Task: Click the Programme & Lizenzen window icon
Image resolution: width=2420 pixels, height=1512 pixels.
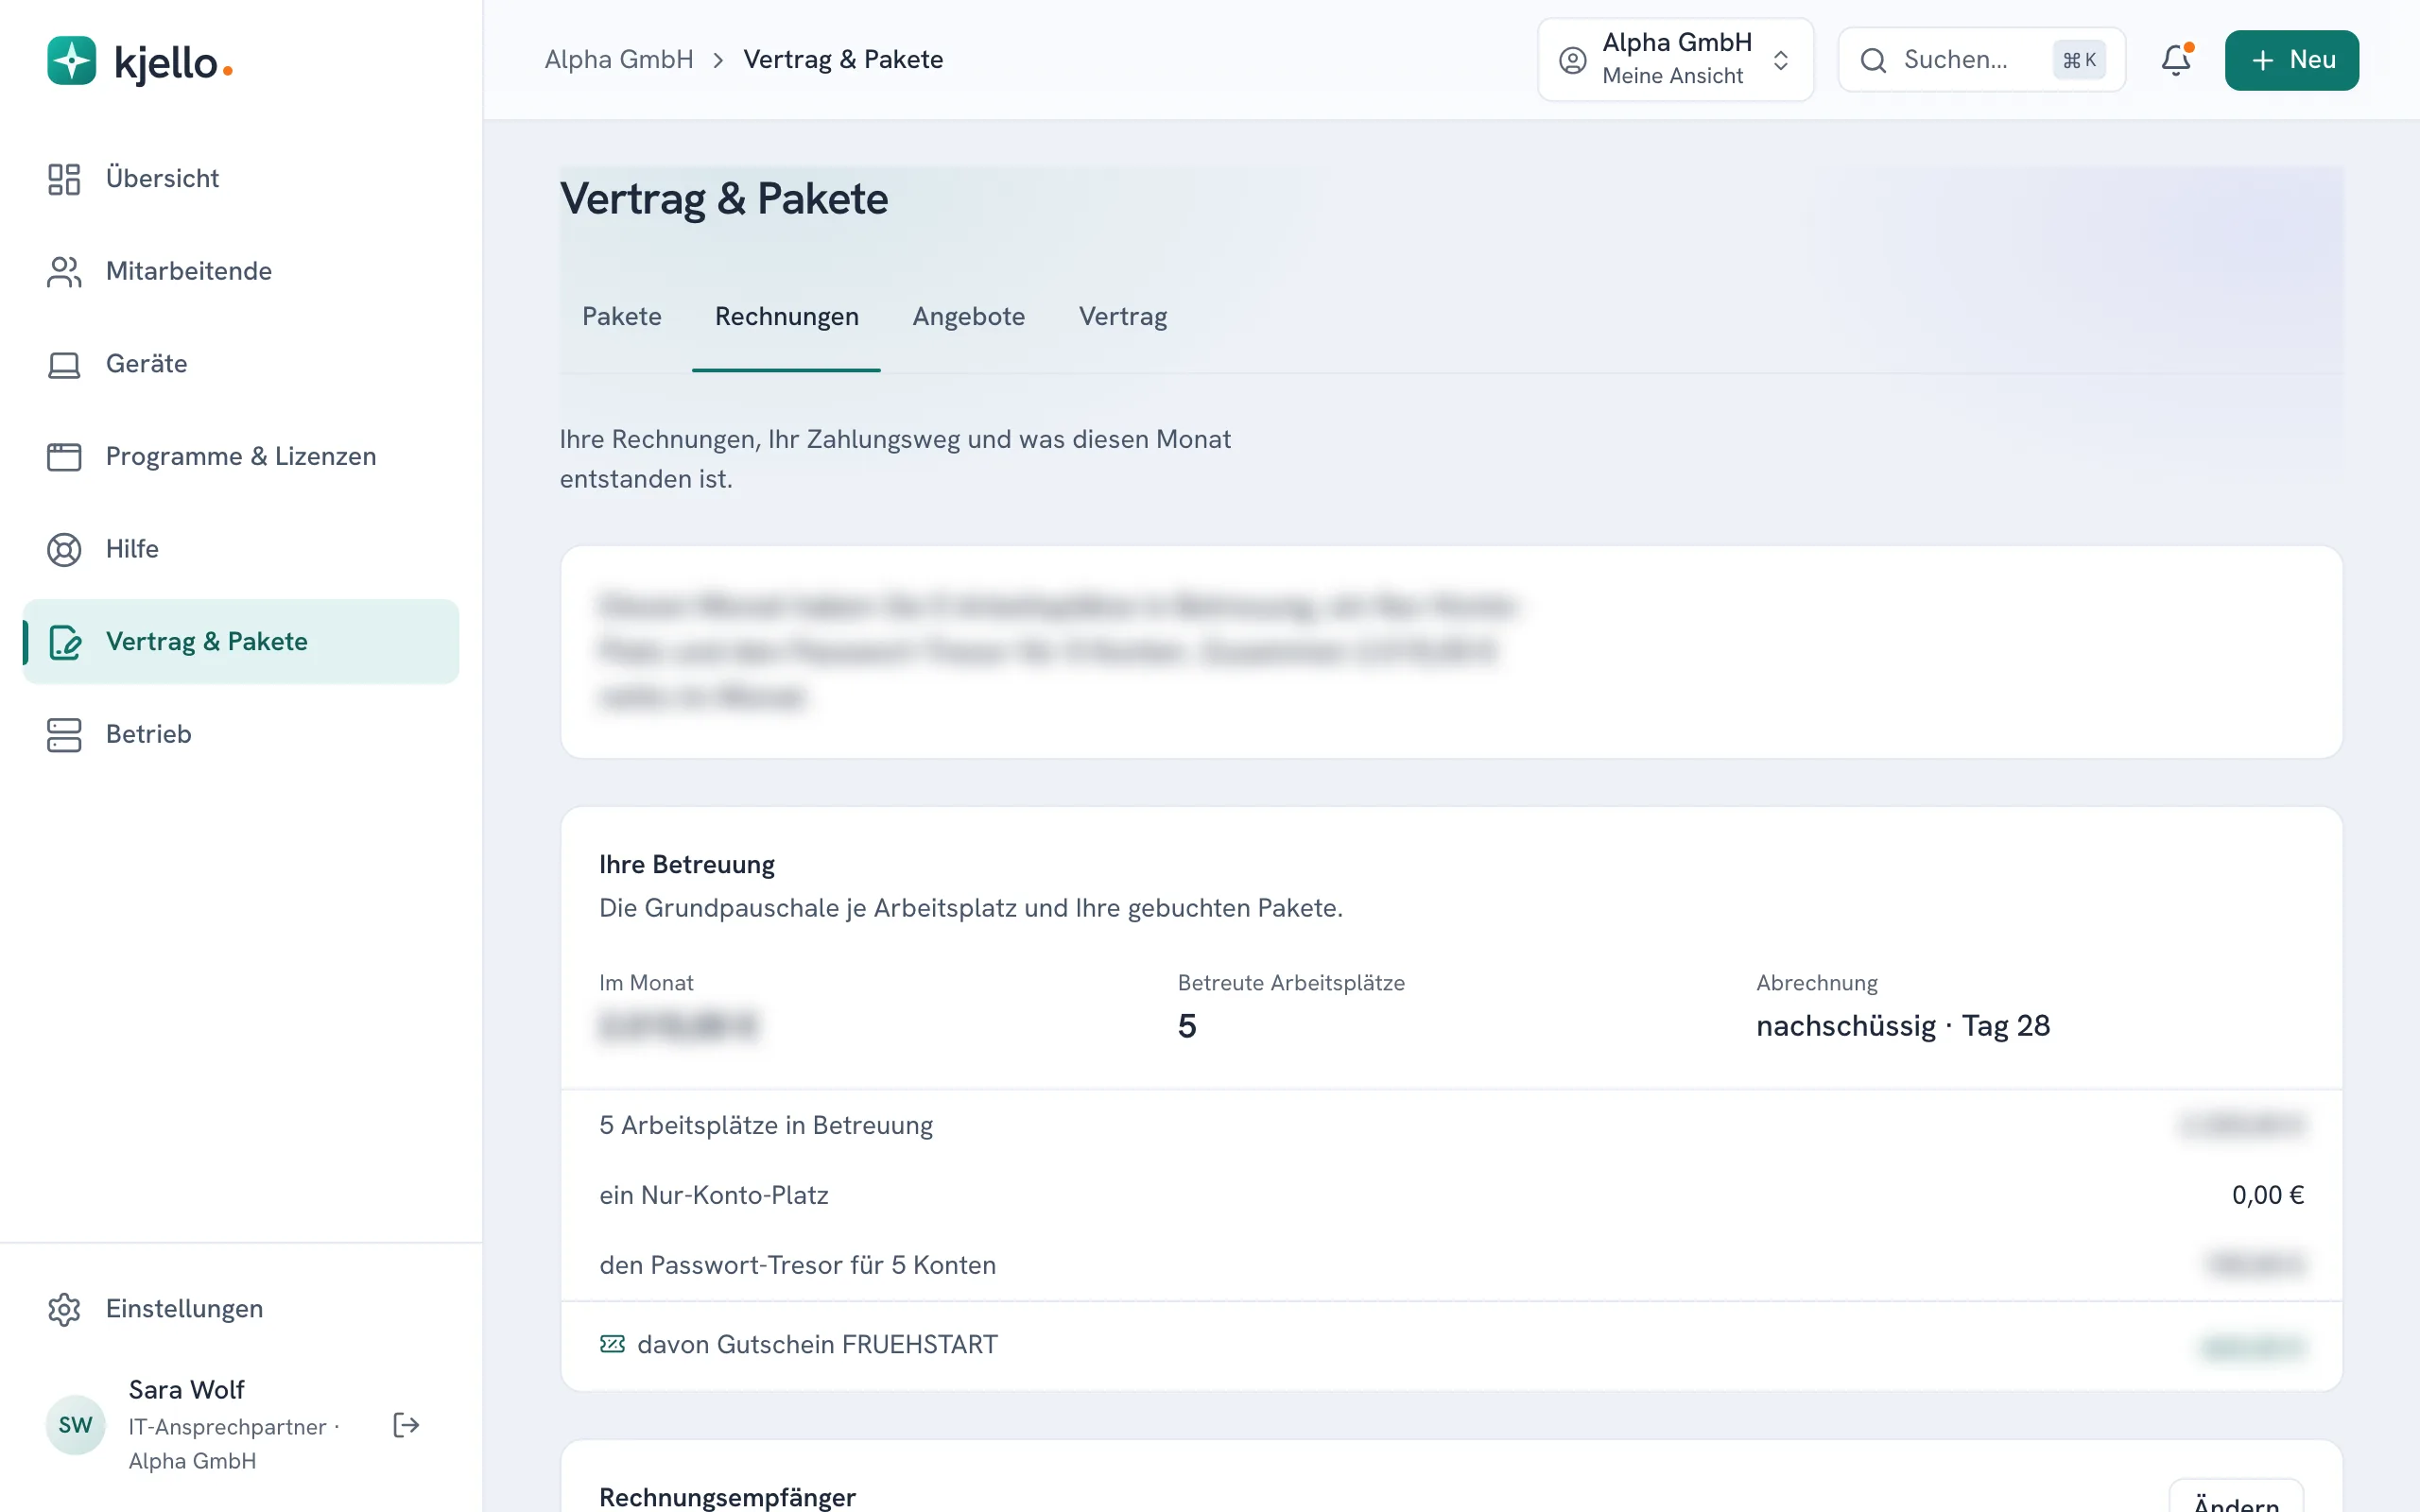Action: [64, 457]
